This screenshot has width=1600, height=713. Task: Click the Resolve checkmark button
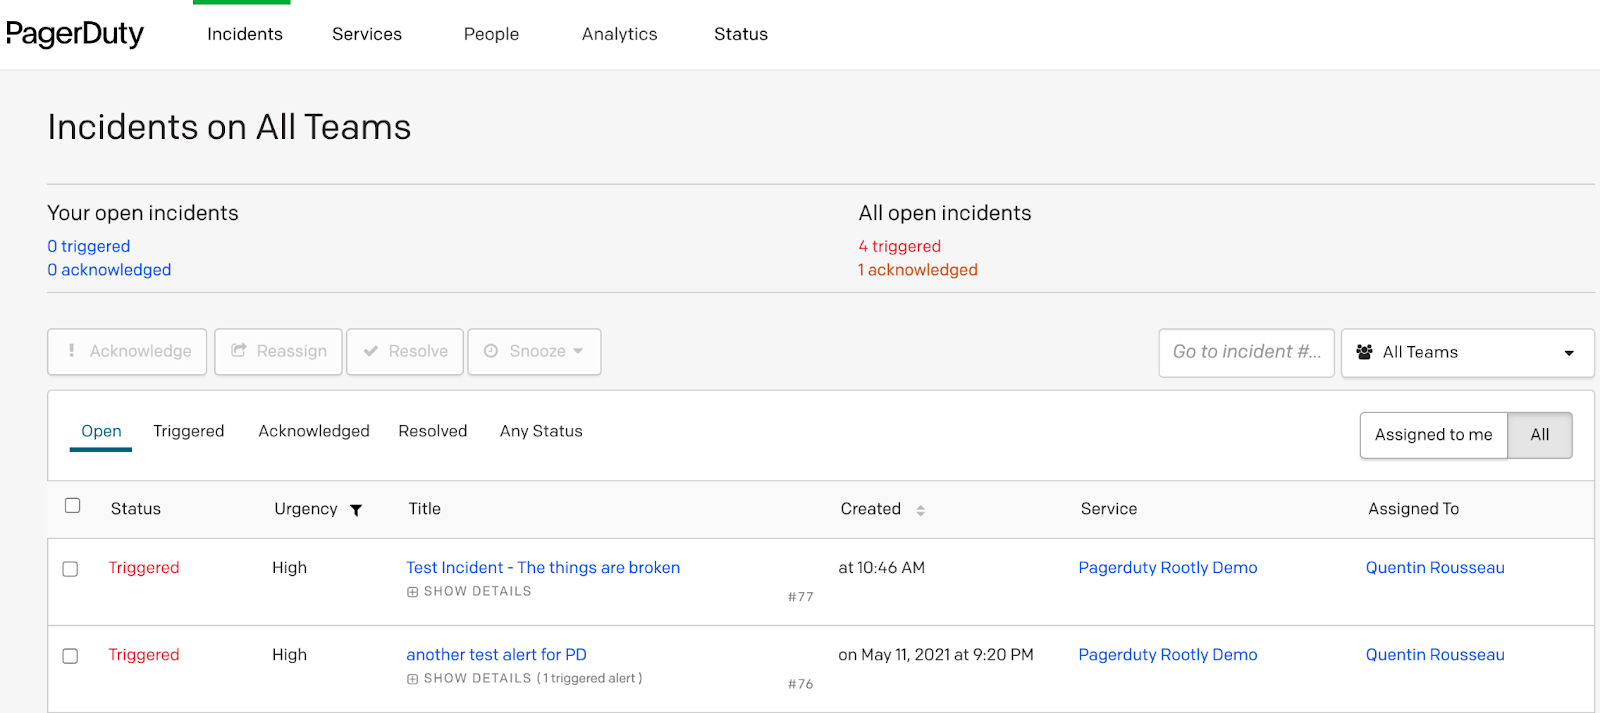pos(405,351)
